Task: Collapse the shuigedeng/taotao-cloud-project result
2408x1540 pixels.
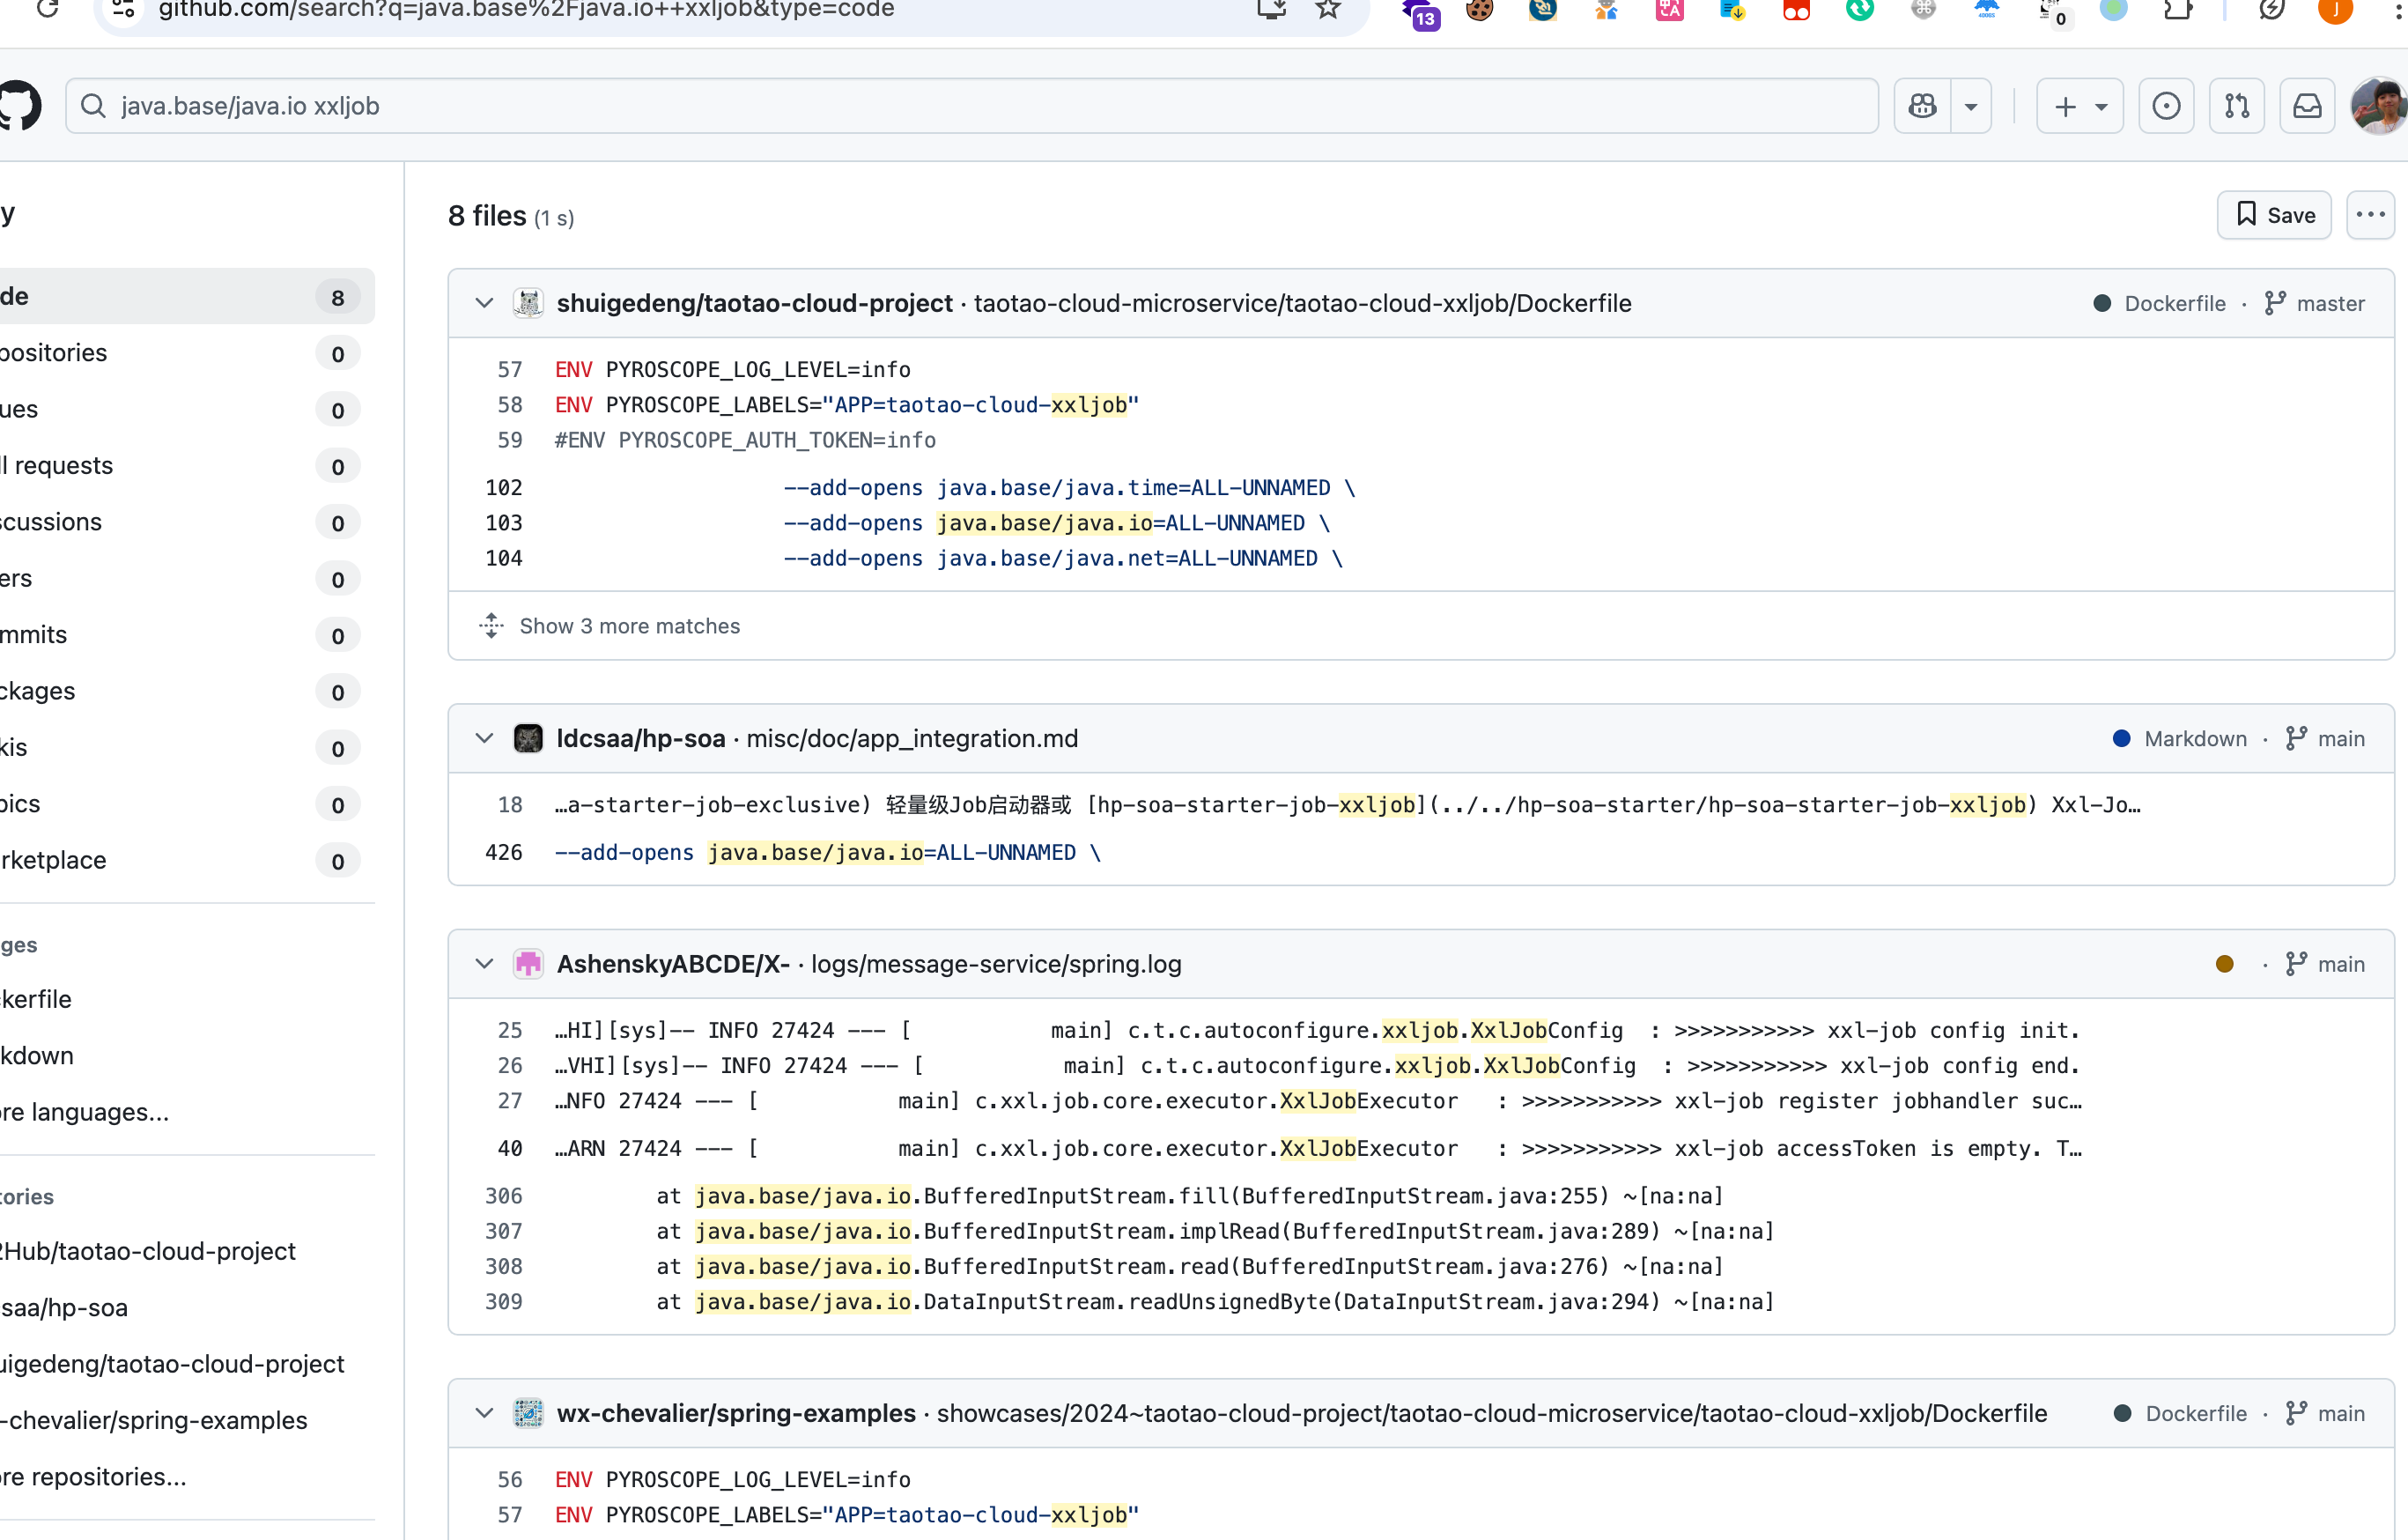Action: (x=485, y=303)
